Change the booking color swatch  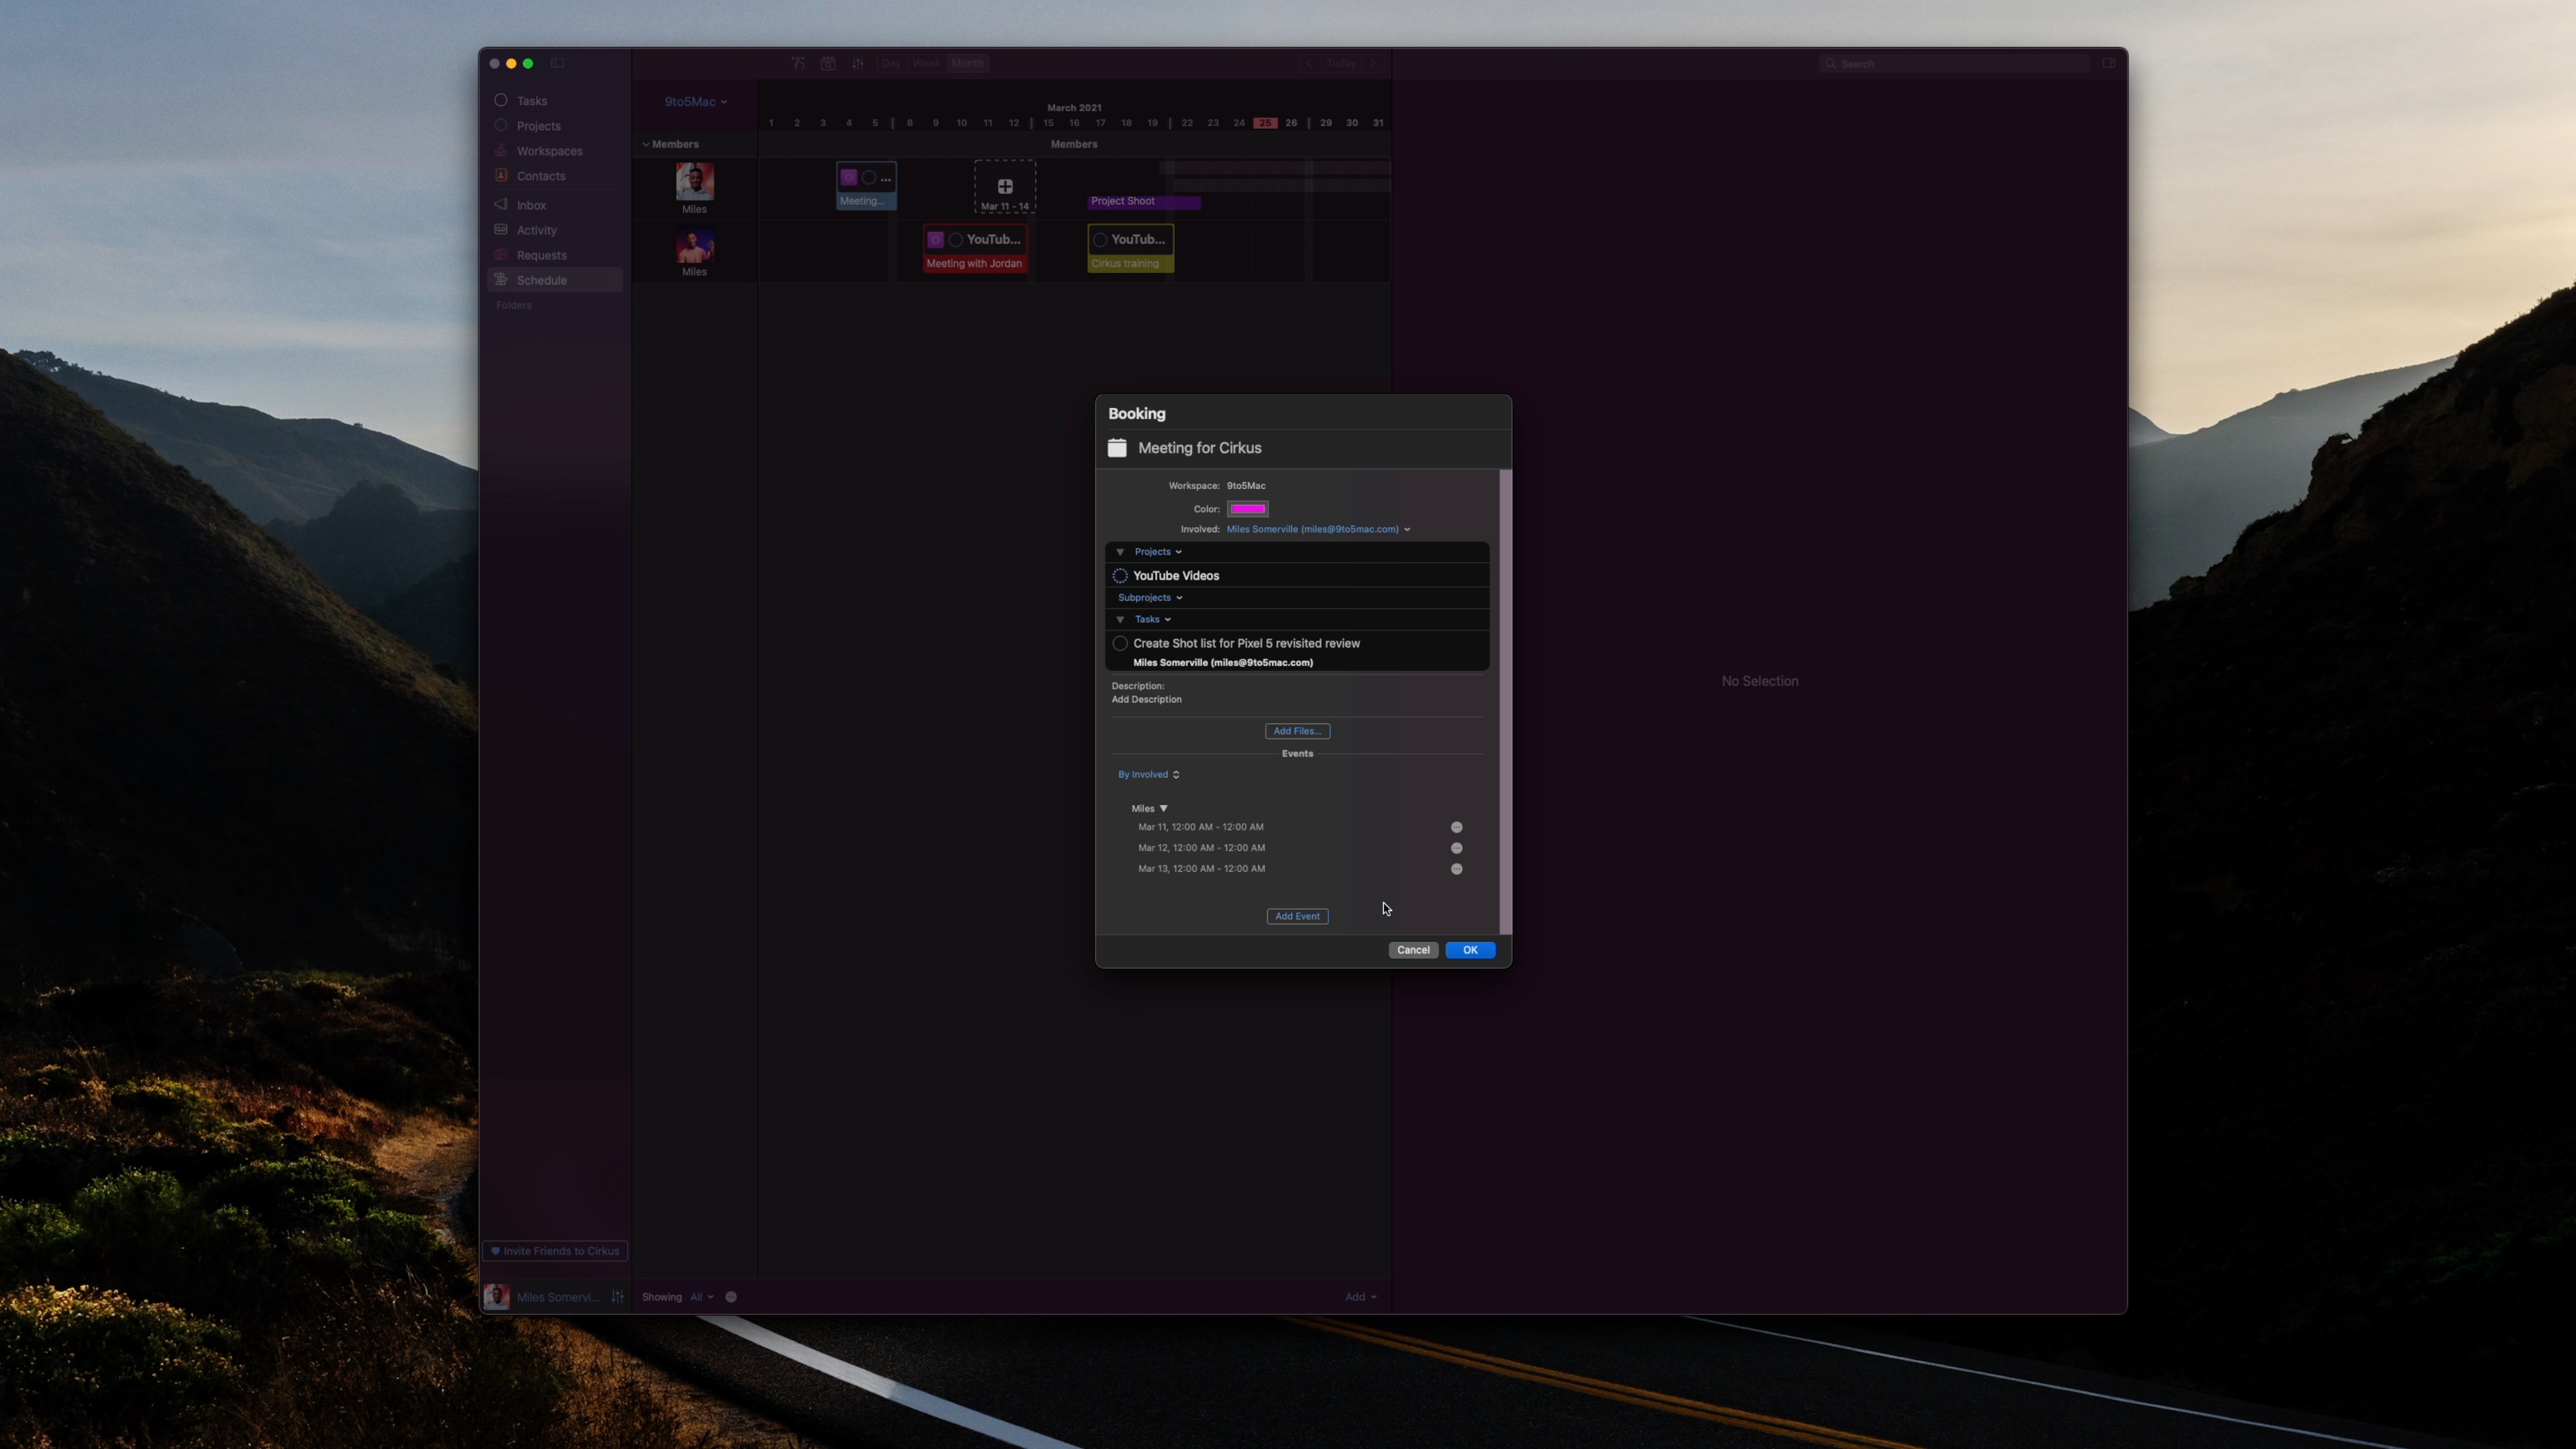[1247, 509]
